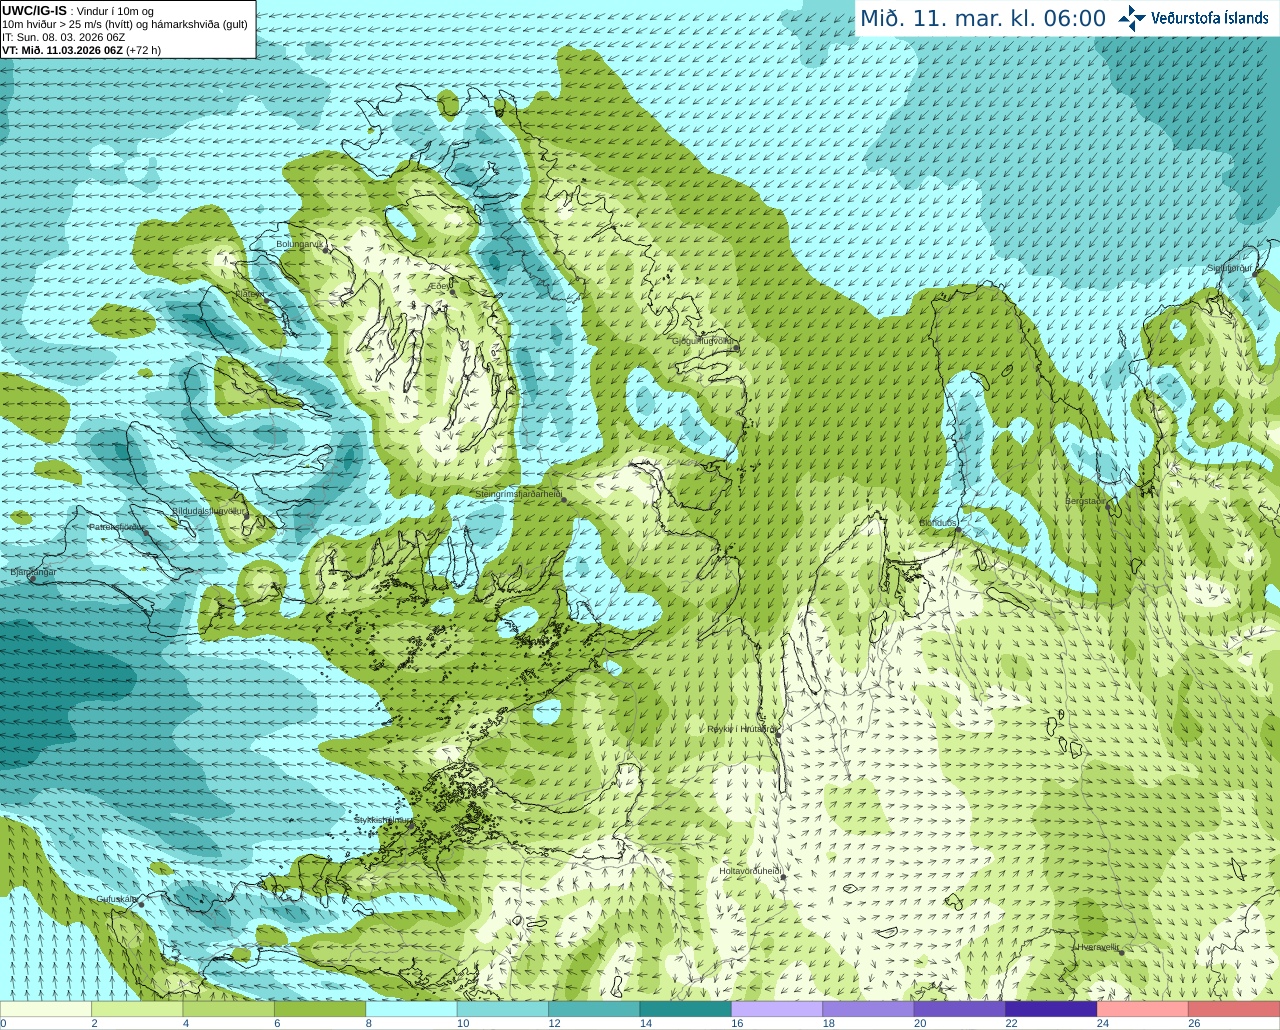
Task: Click the Gufuskálar station label
Action: pyautogui.click(x=116, y=899)
